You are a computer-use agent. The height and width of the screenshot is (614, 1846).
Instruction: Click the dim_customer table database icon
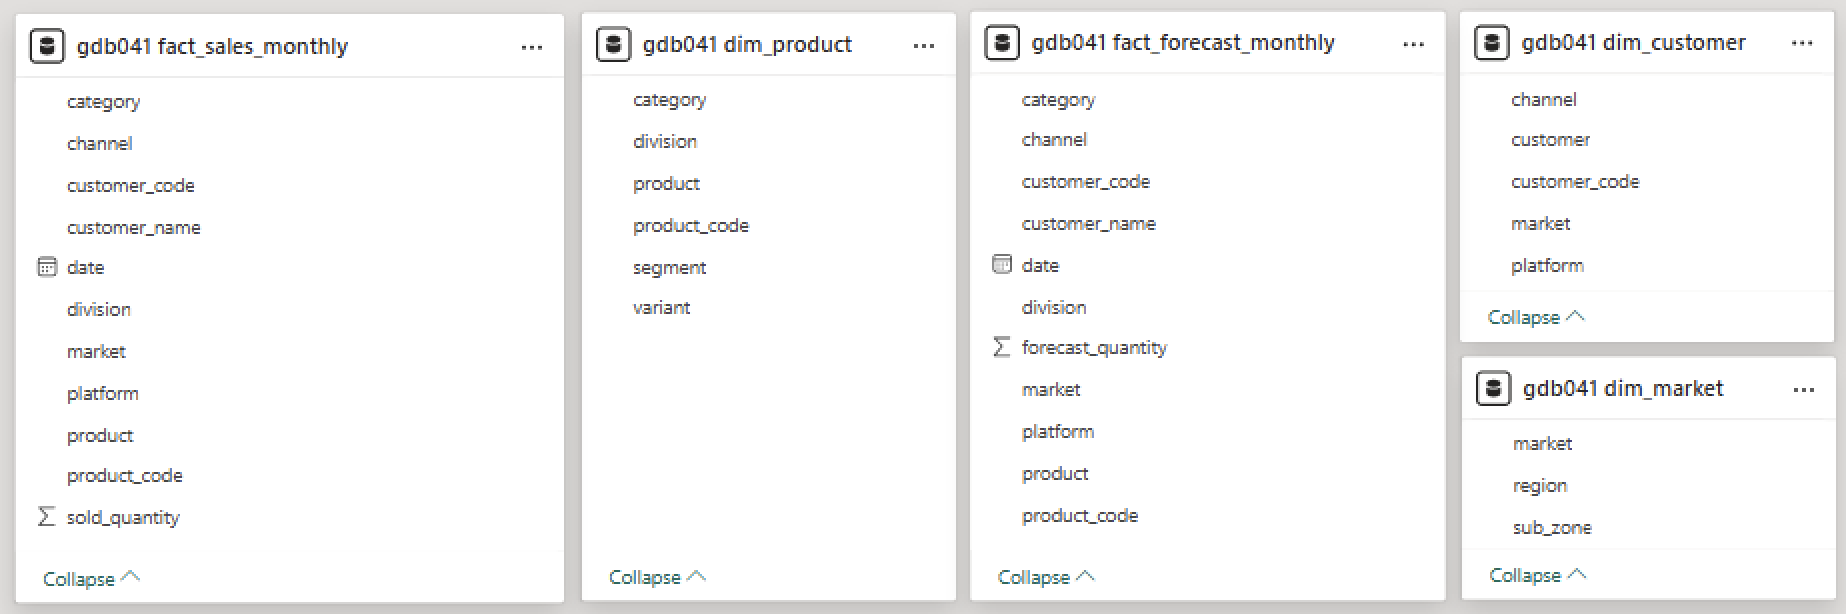(x=1492, y=43)
